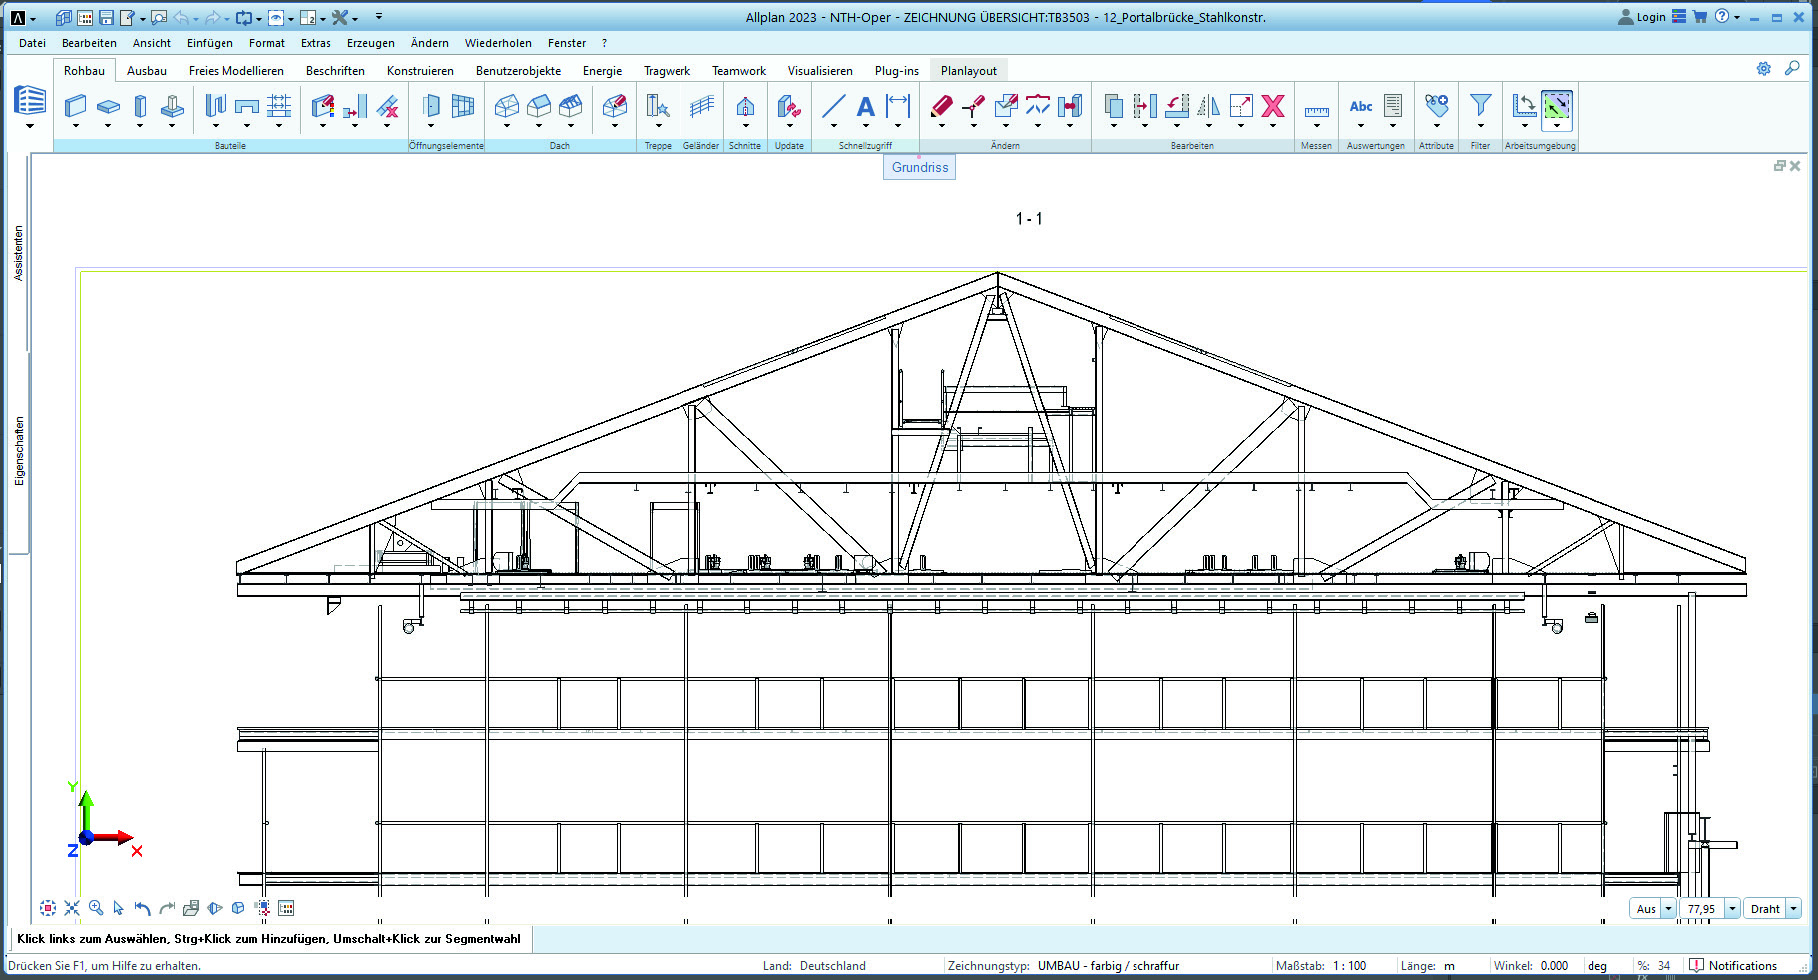Screen dimensions: 1818x980
Task: Select the Text 'A' tool in Schnellzugriff
Action: pyautogui.click(x=866, y=106)
